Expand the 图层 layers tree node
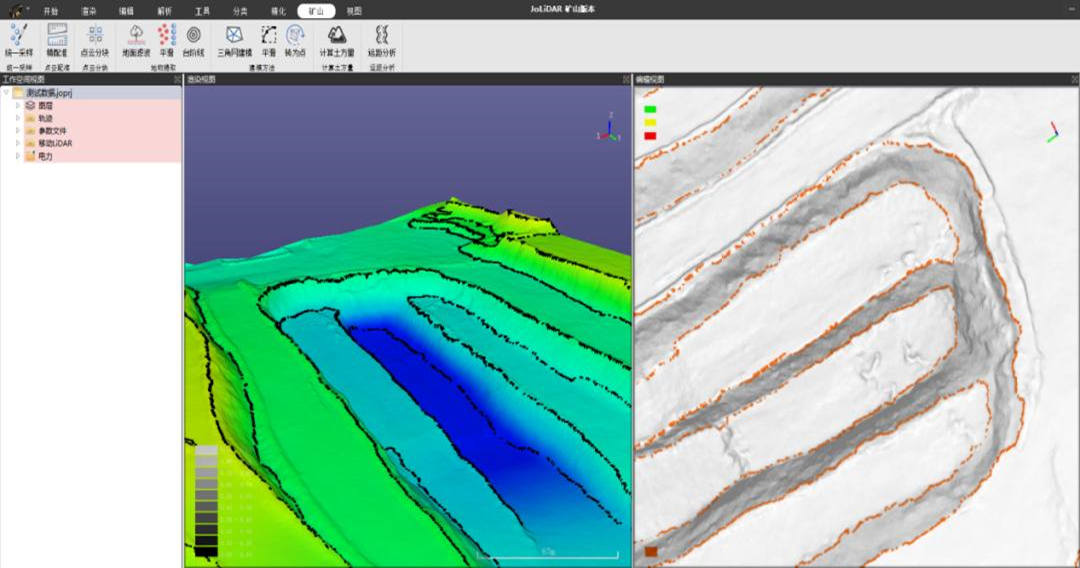Viewport: 1080px width, 568px height. click(x=17, y=105)
